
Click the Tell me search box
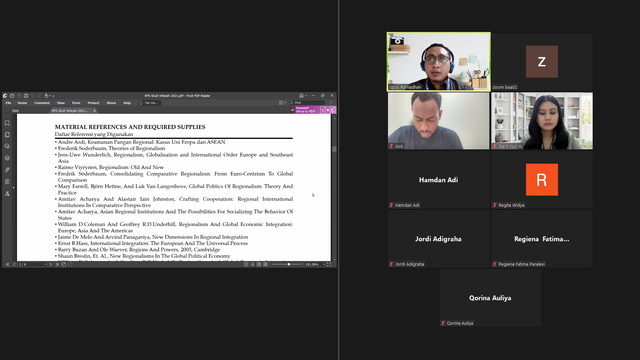(x=150, y=103)
